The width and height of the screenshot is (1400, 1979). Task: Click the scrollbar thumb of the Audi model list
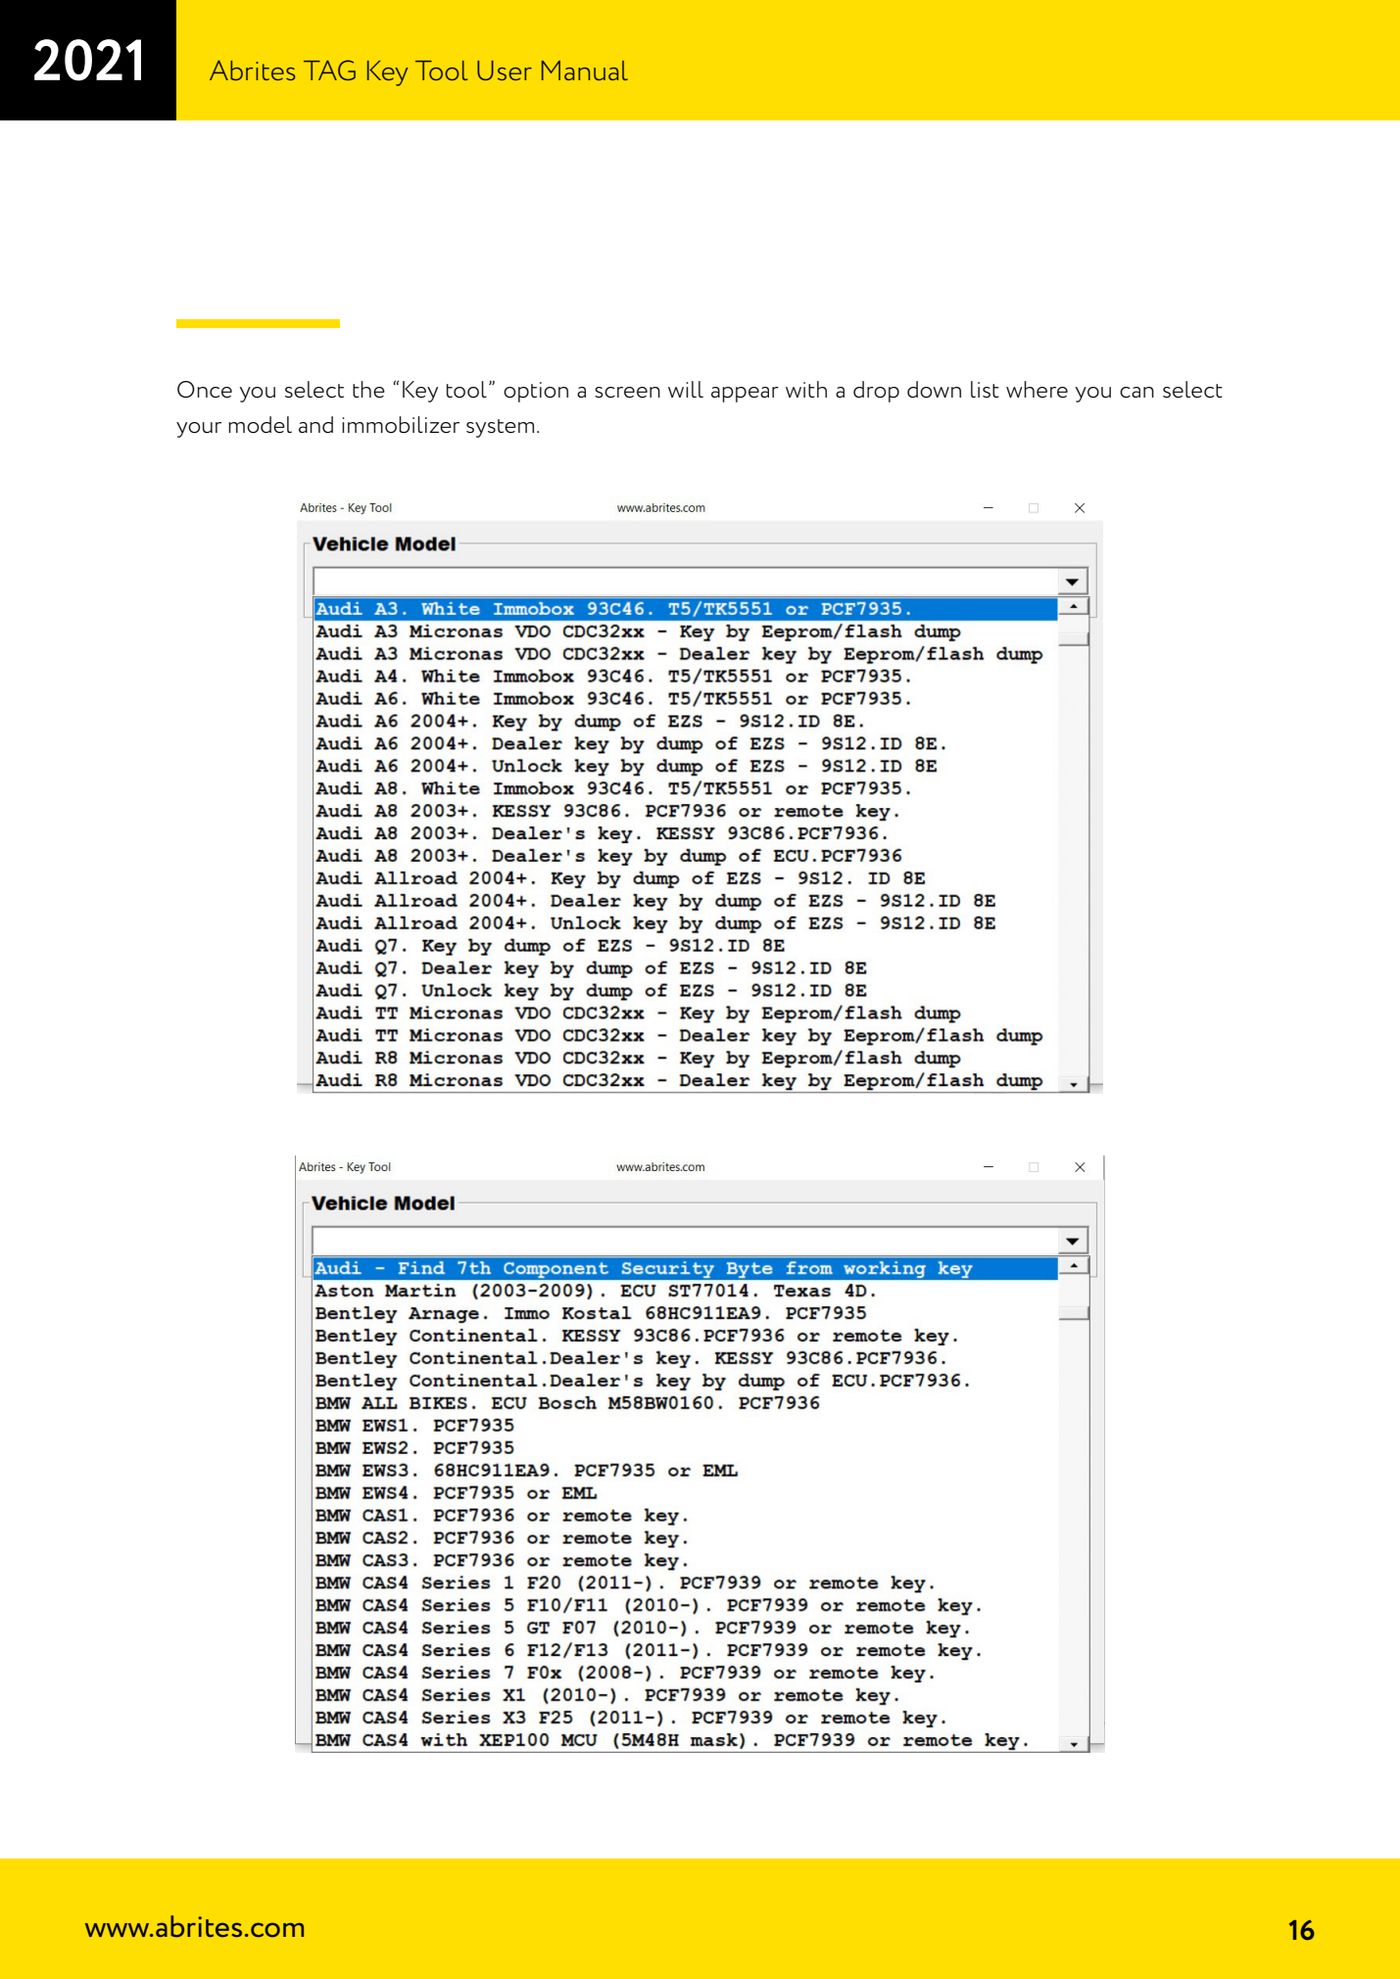coord(1073,637)
